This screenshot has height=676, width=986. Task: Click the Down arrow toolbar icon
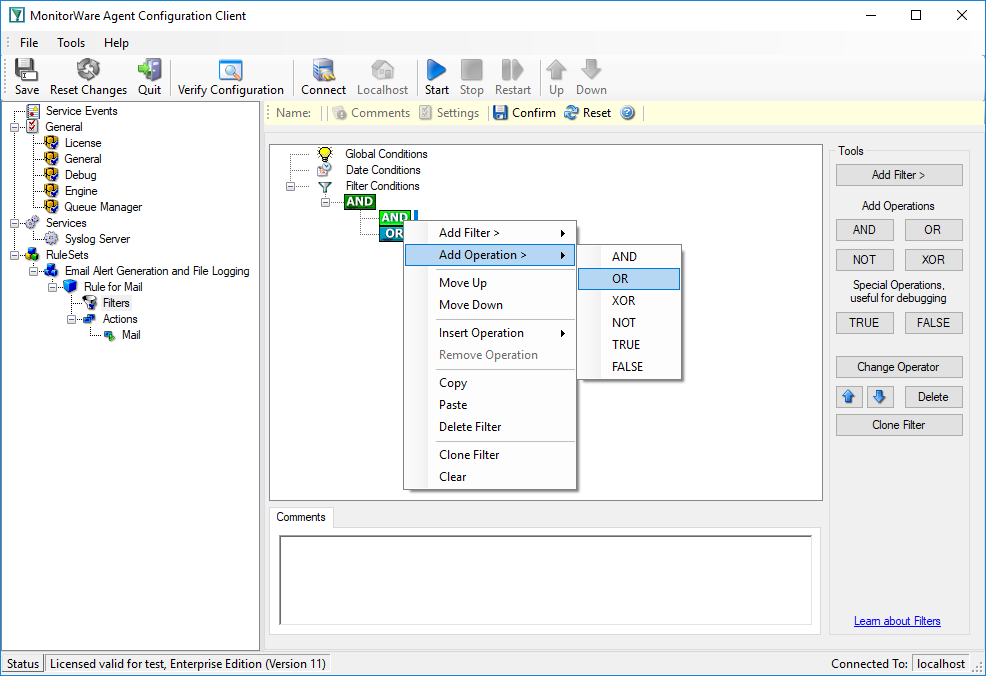(591, 70)
